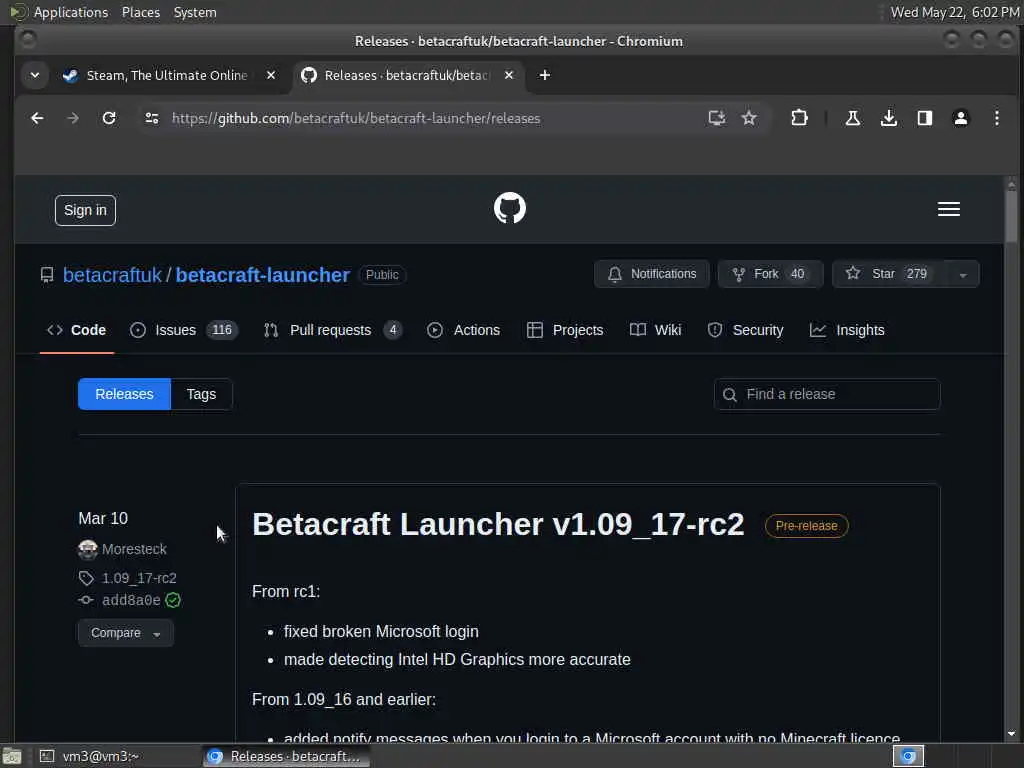The image size is (1024, 768).
Task: Open the Projects tab
Action: [x=565, y=330]
